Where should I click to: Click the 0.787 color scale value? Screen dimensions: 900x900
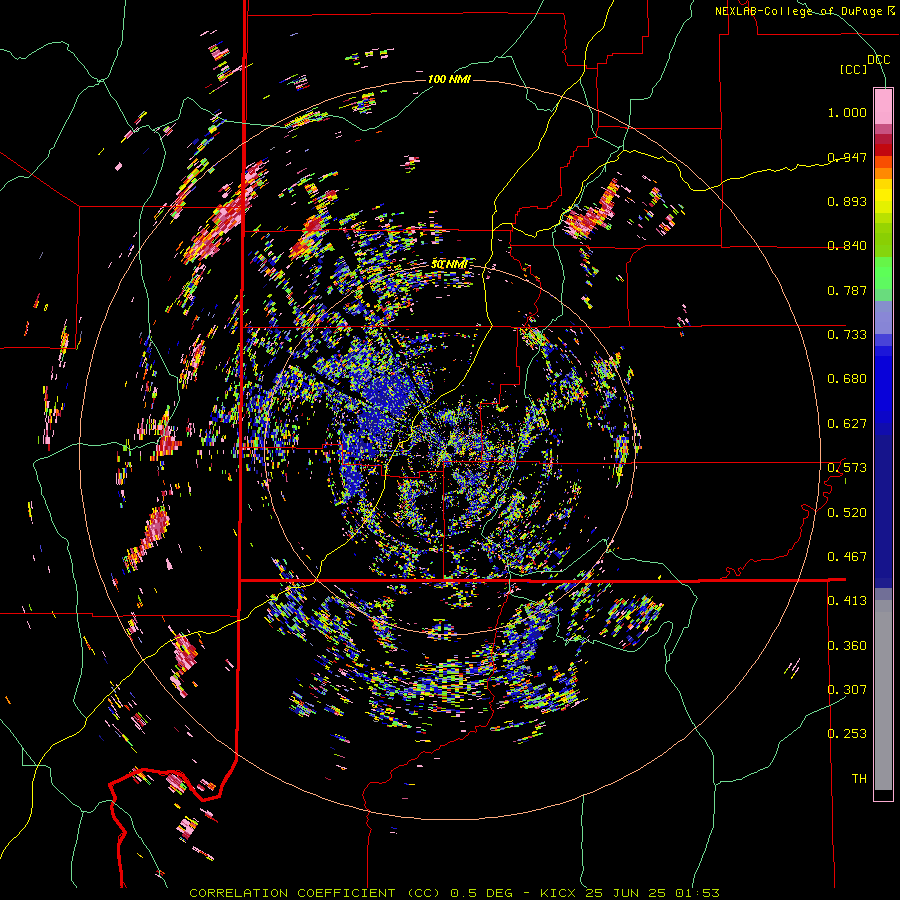click(847, 290)
